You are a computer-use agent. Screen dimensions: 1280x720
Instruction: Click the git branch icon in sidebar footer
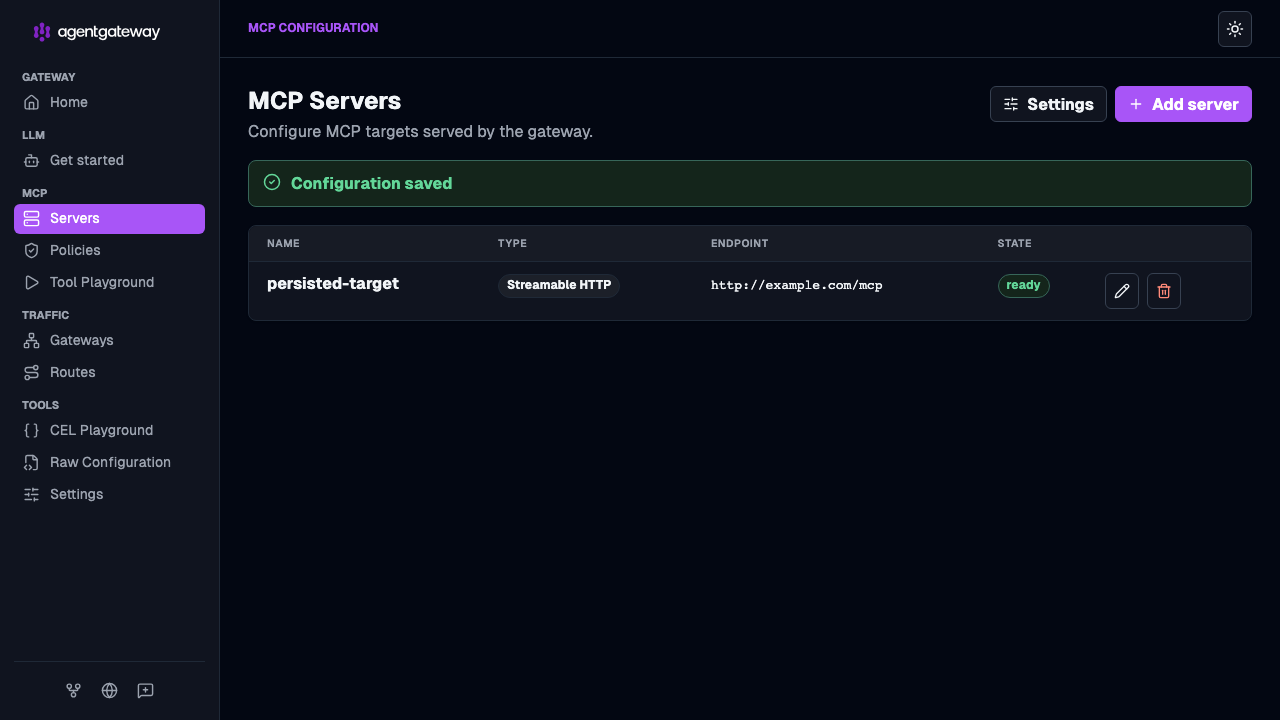point(73,691)
